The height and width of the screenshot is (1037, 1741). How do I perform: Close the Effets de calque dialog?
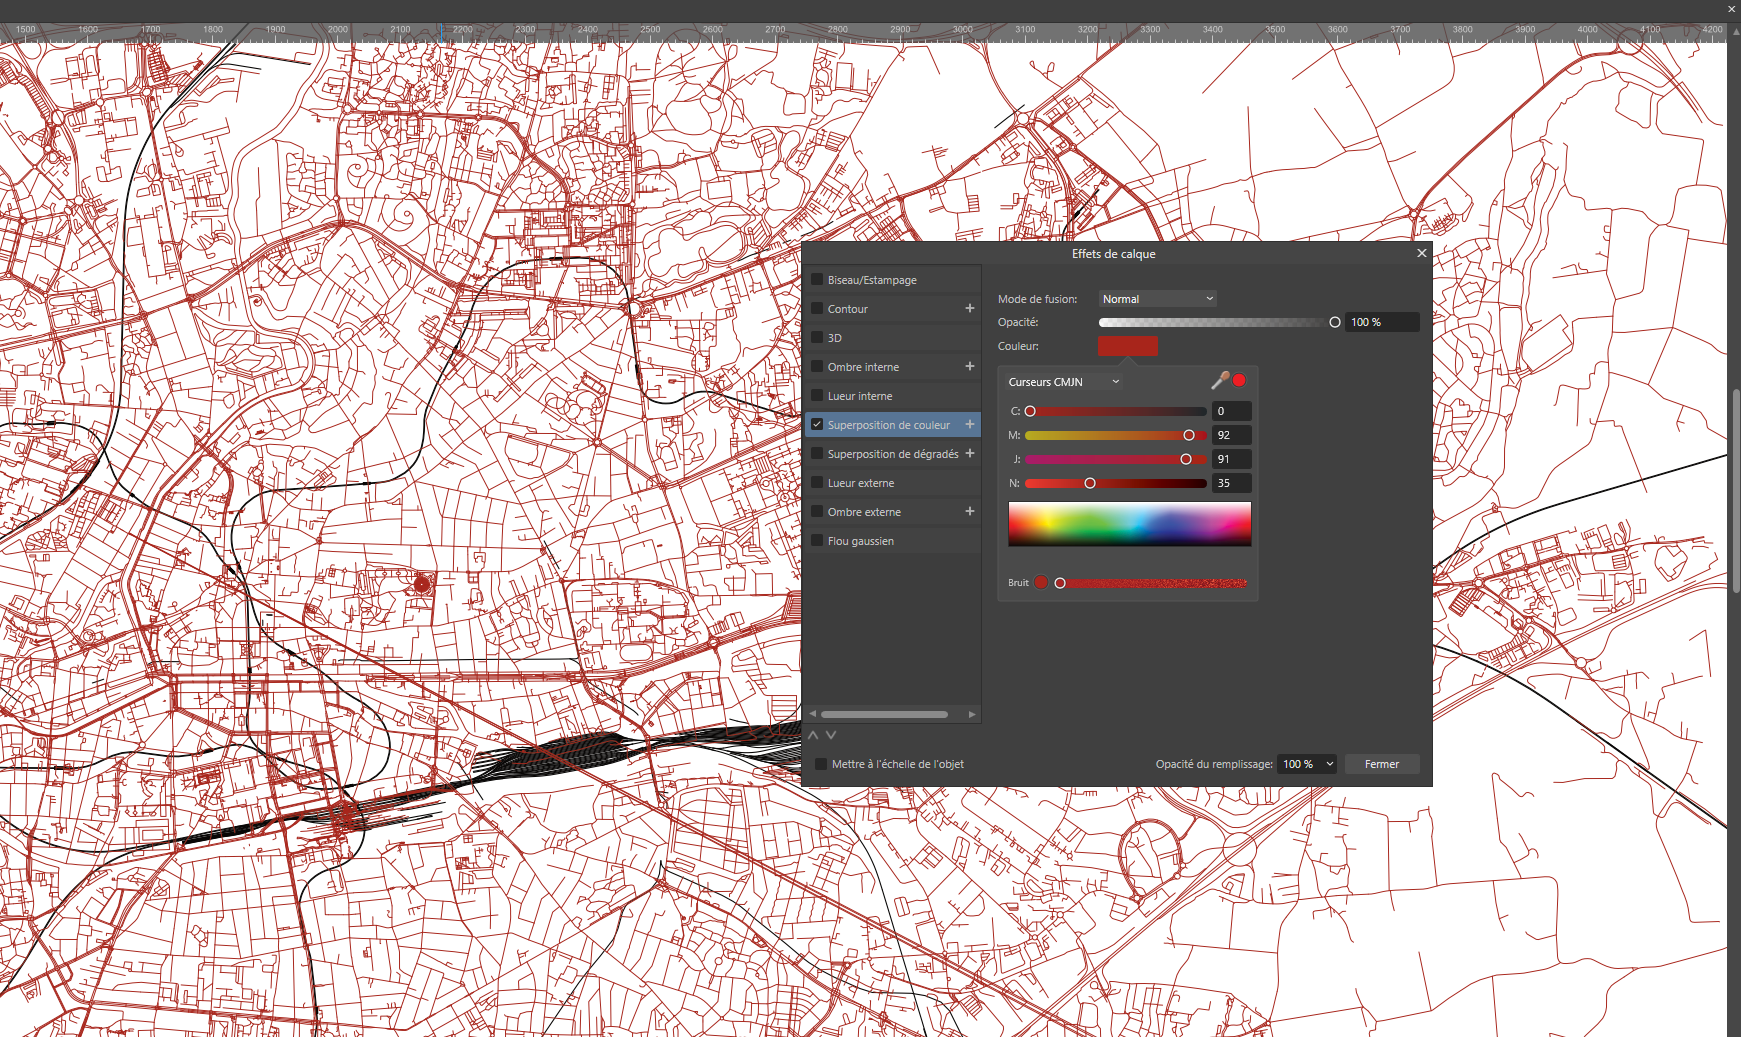(x=1421, y=253)
